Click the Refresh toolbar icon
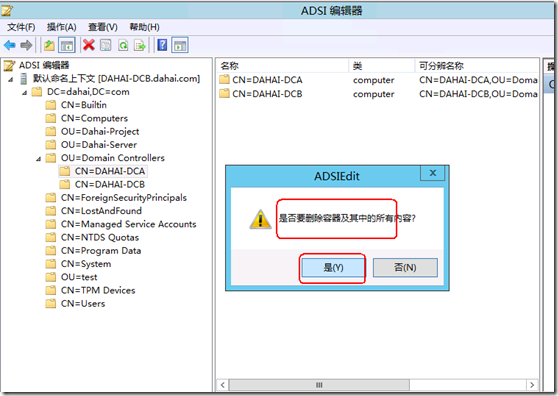Image resolution: width=558 pixels, height=396 pixels. [x=123, y=45]
